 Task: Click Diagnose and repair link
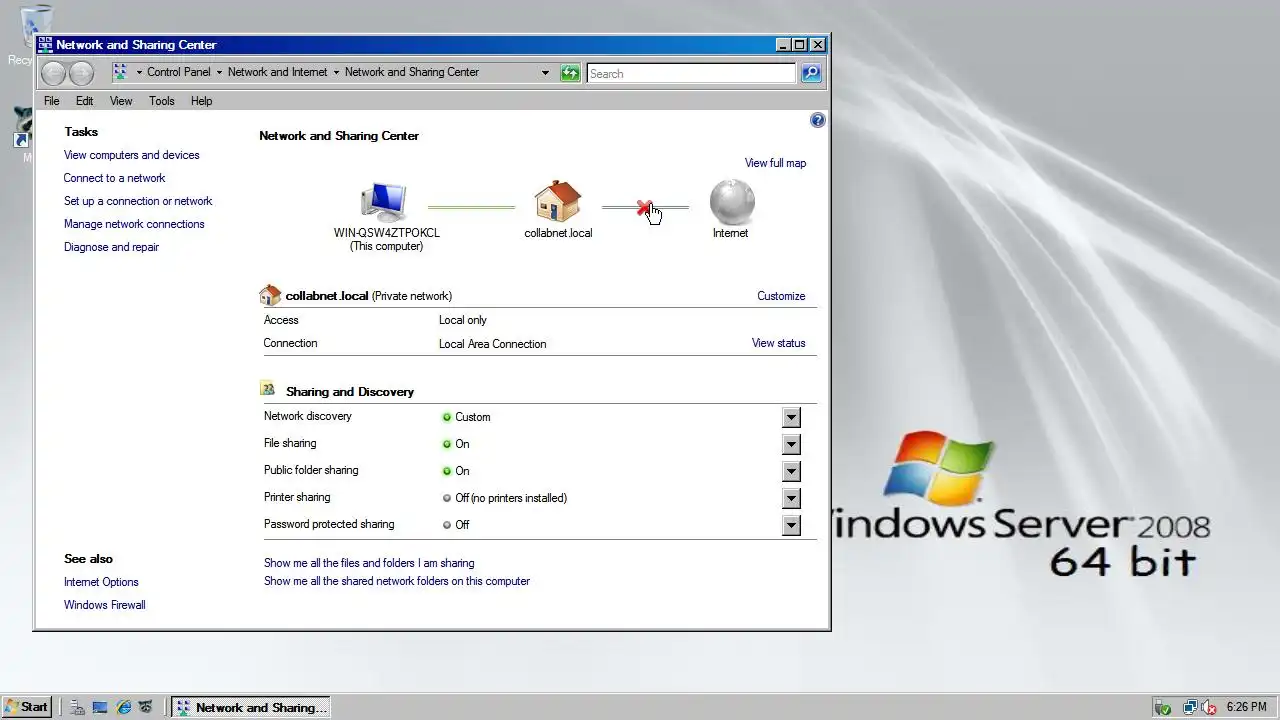(x=111, y=247)
